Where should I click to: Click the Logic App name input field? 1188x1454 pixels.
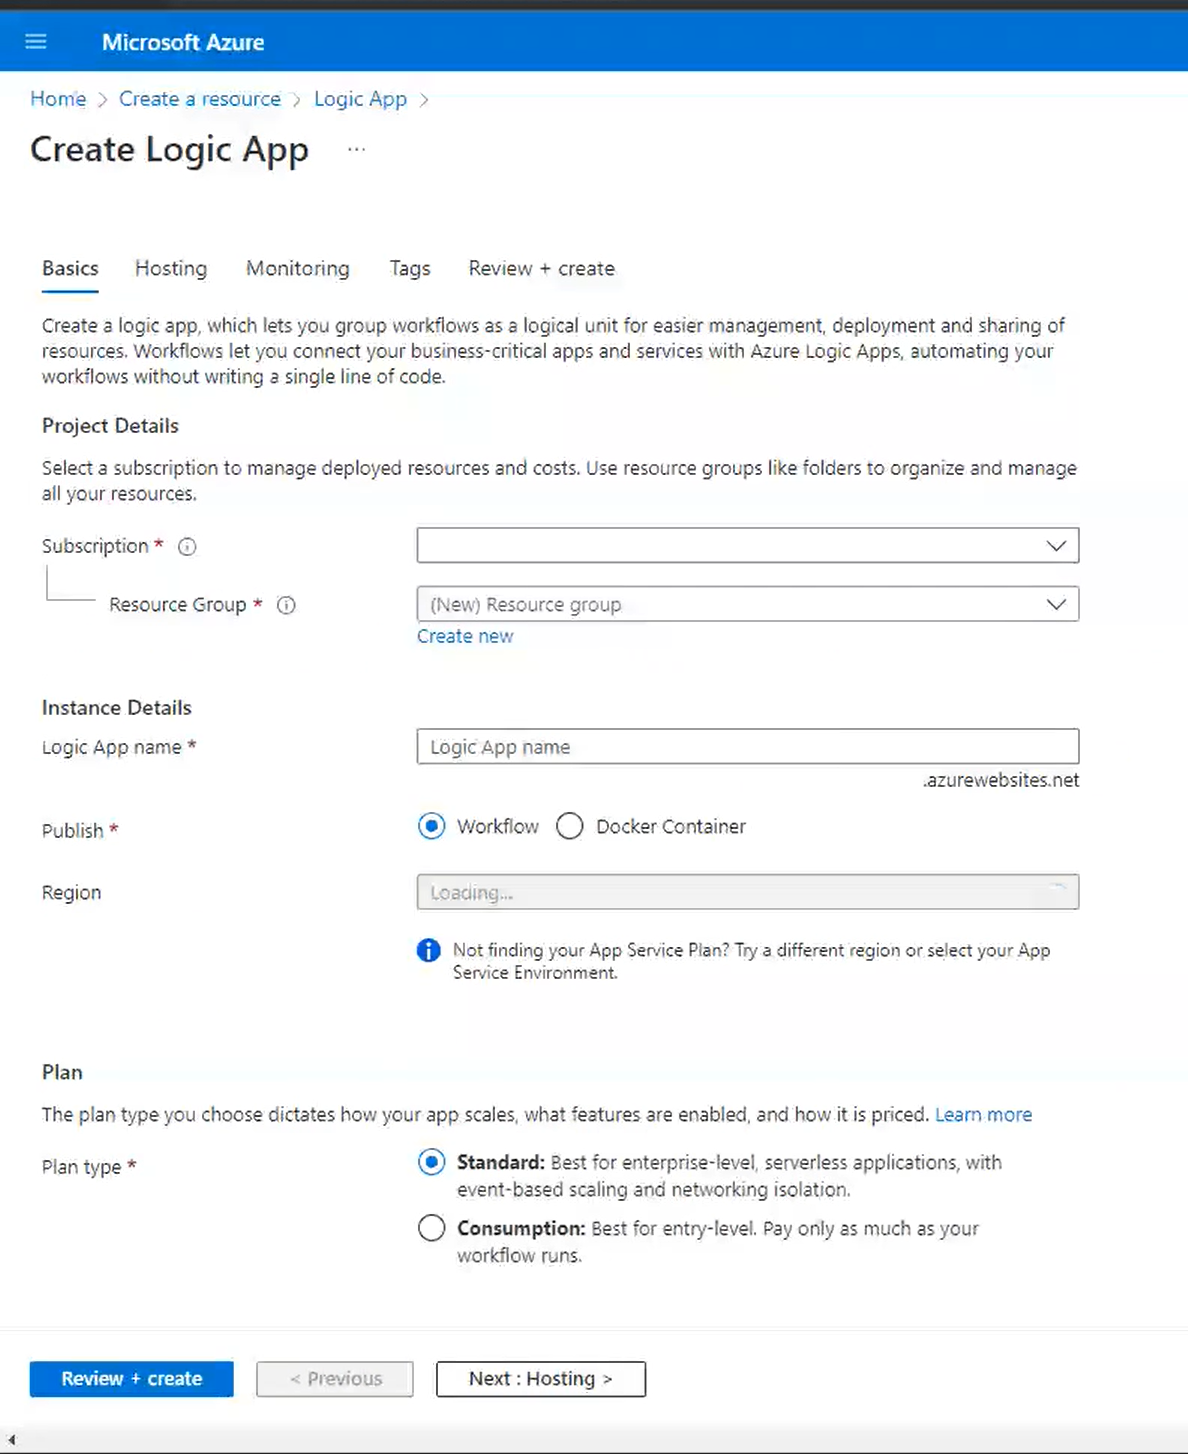coord(748,746)
